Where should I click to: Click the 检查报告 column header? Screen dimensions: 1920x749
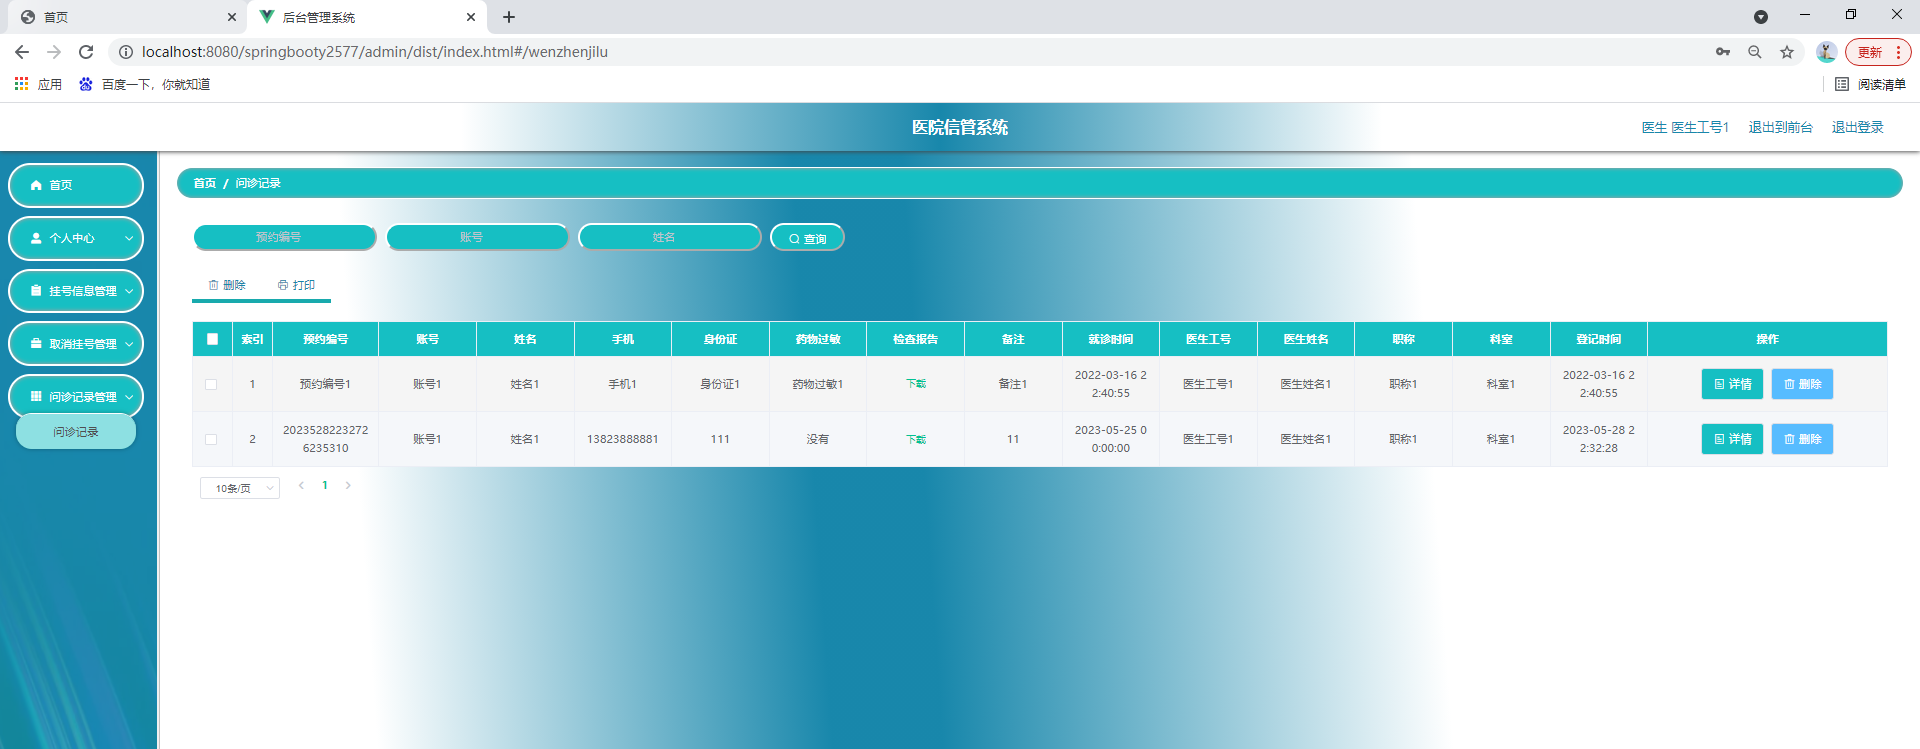tap(916, 339)
